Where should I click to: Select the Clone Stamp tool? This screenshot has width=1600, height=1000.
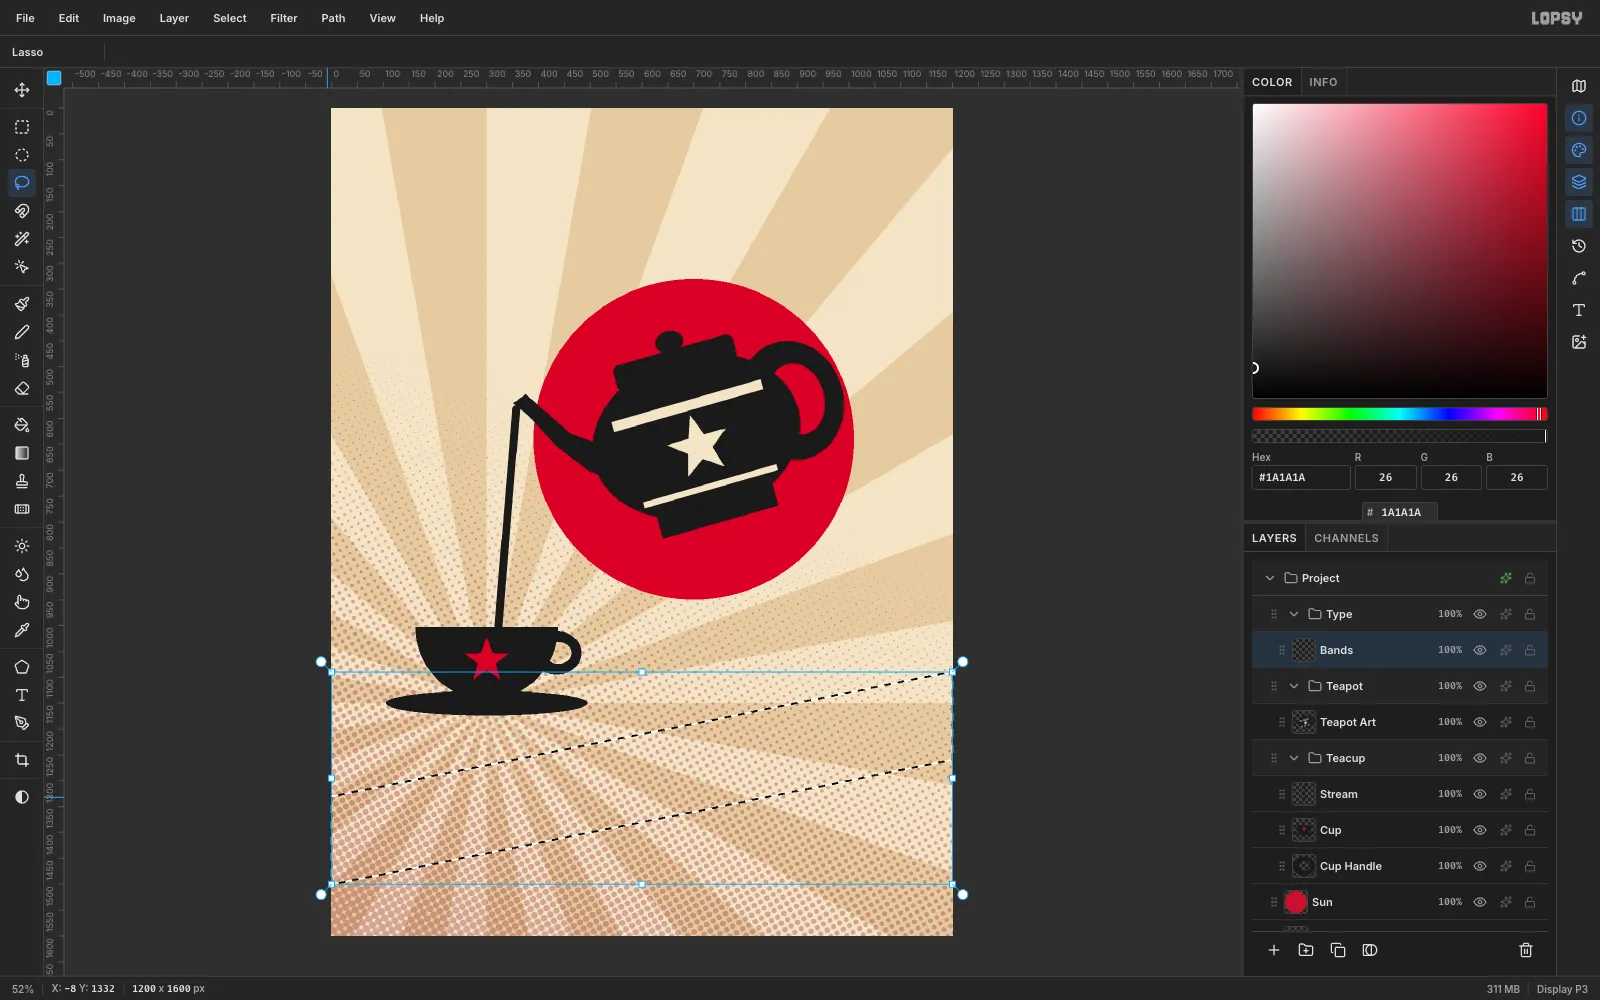click(x=22, y=481)
